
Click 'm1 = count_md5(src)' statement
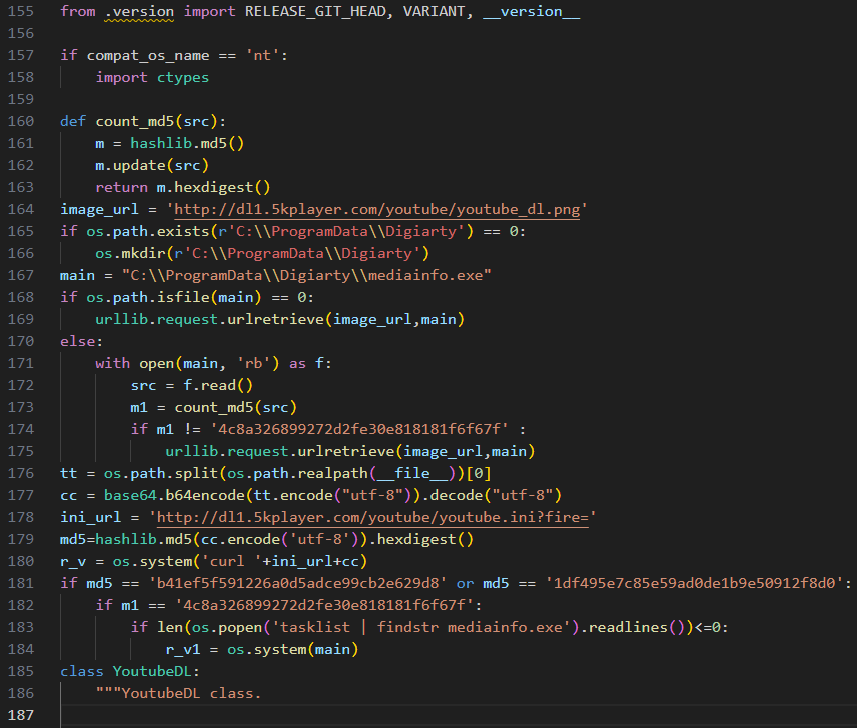click(x=213, y=408)
